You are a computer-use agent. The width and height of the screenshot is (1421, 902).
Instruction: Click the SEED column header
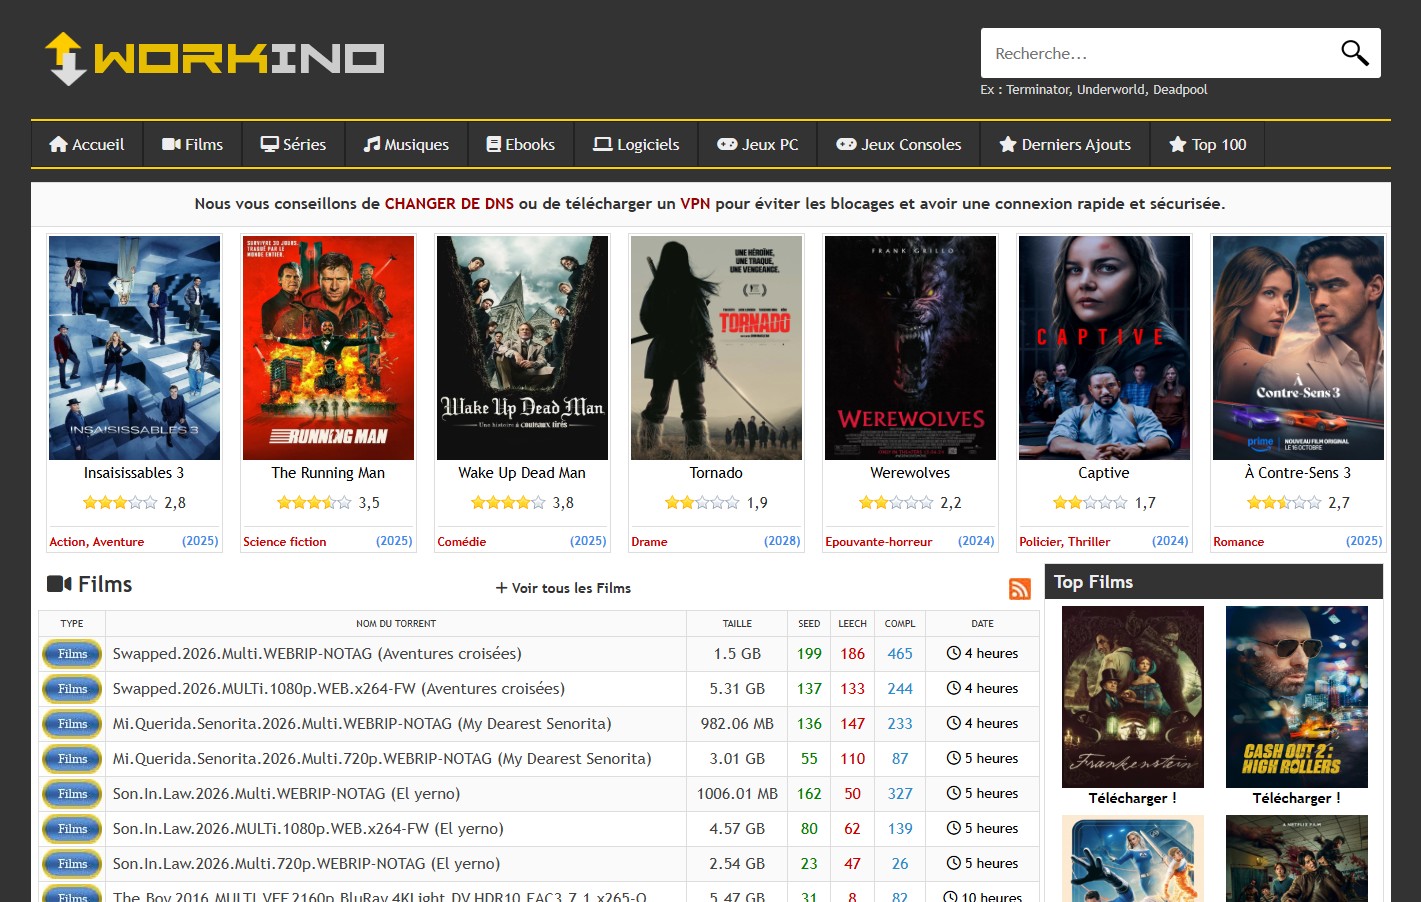pos(809,624)
